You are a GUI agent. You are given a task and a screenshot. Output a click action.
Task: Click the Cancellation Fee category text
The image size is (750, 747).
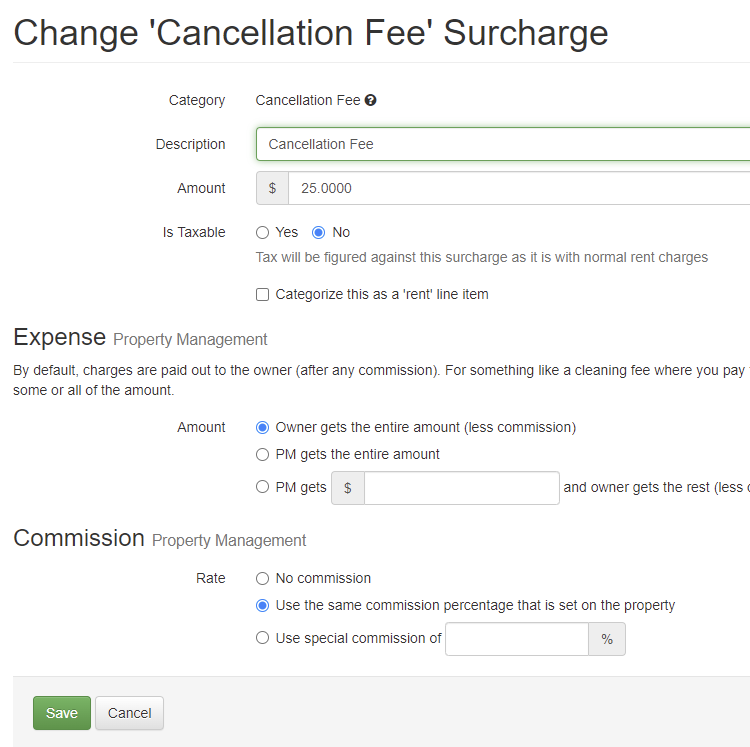tap(308, 100)
